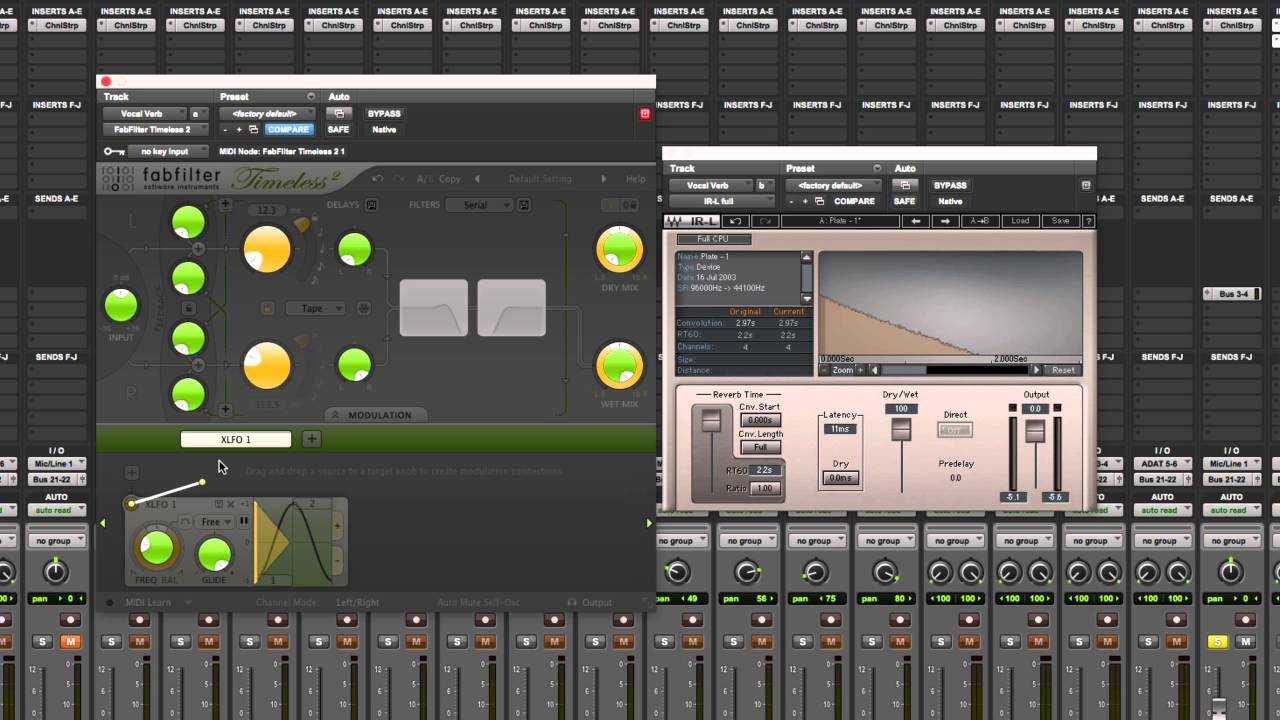Click the IR-L Ratio 1.00 value field
The width and height of the screenshot is (1280, 720).
tap(765, 488)
